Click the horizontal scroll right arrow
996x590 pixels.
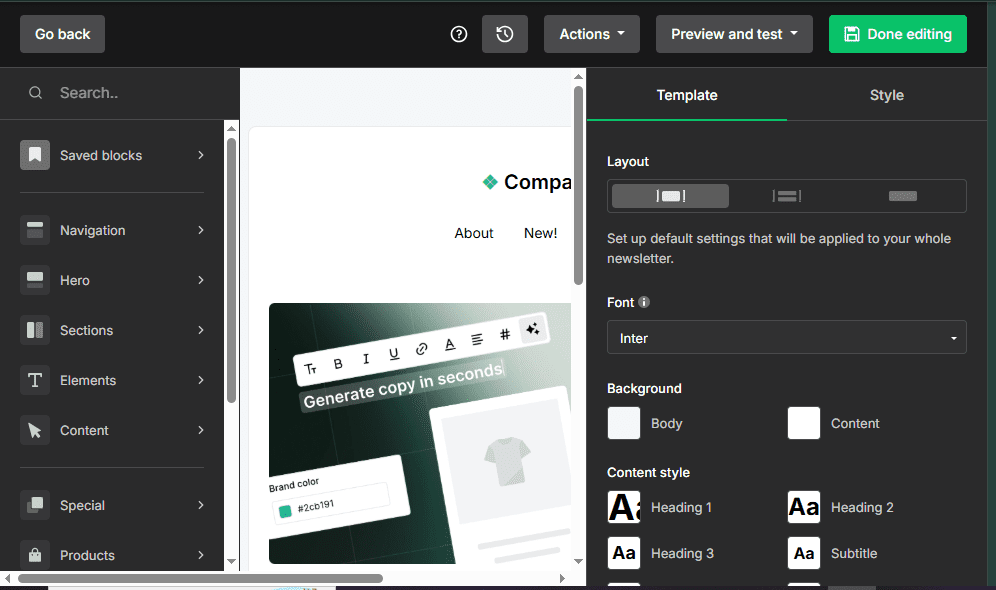click(562, 579)
